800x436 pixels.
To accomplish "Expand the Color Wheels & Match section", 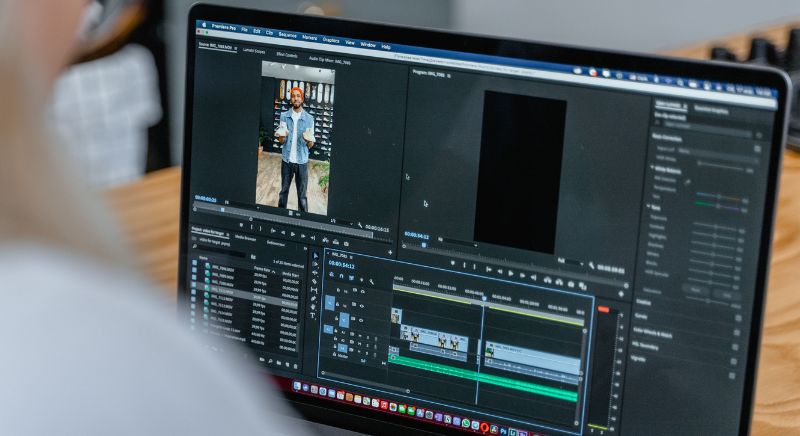I will tap(654, 334).
